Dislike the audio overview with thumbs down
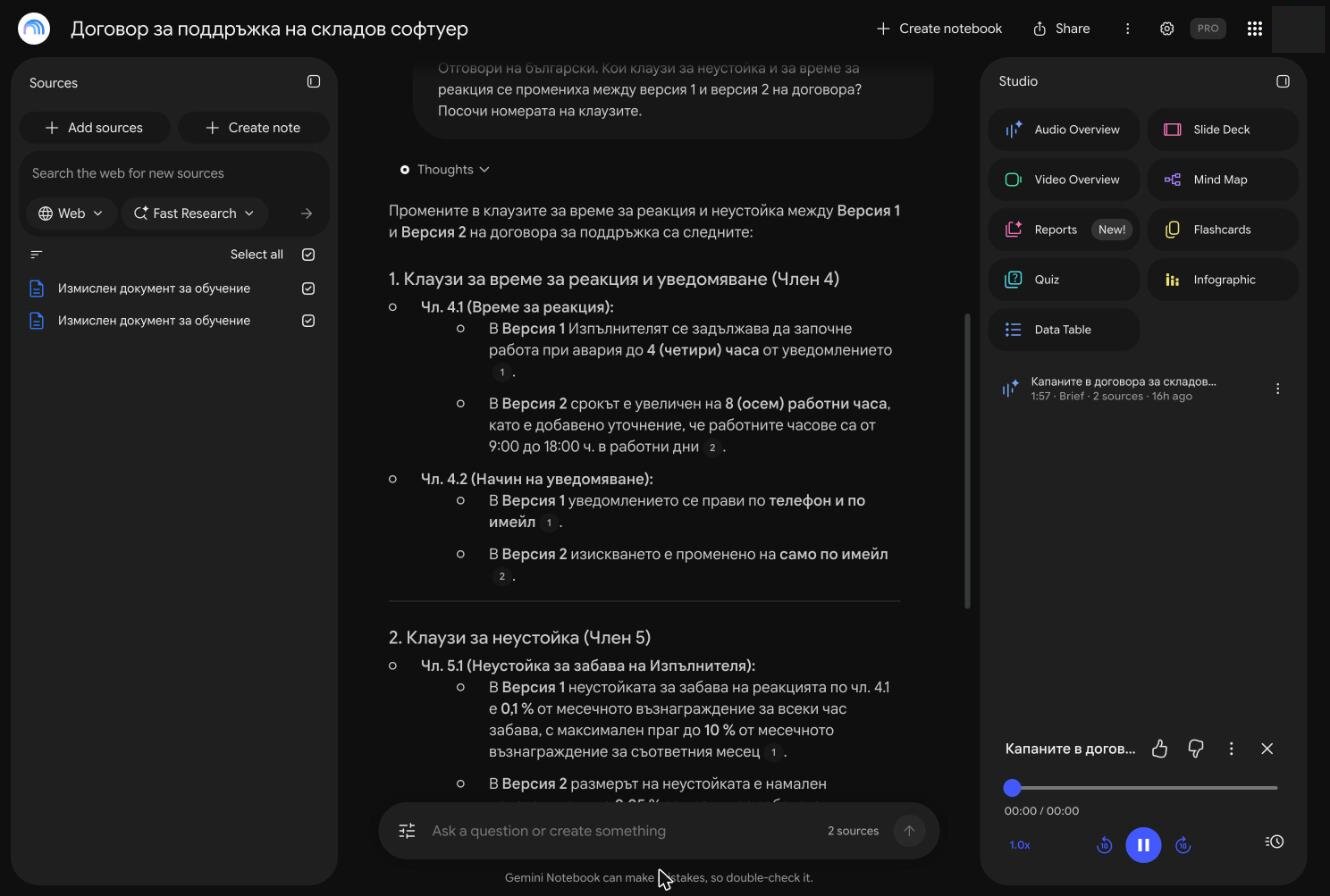Screen dimensions: 1330x896 [1196, 748]
